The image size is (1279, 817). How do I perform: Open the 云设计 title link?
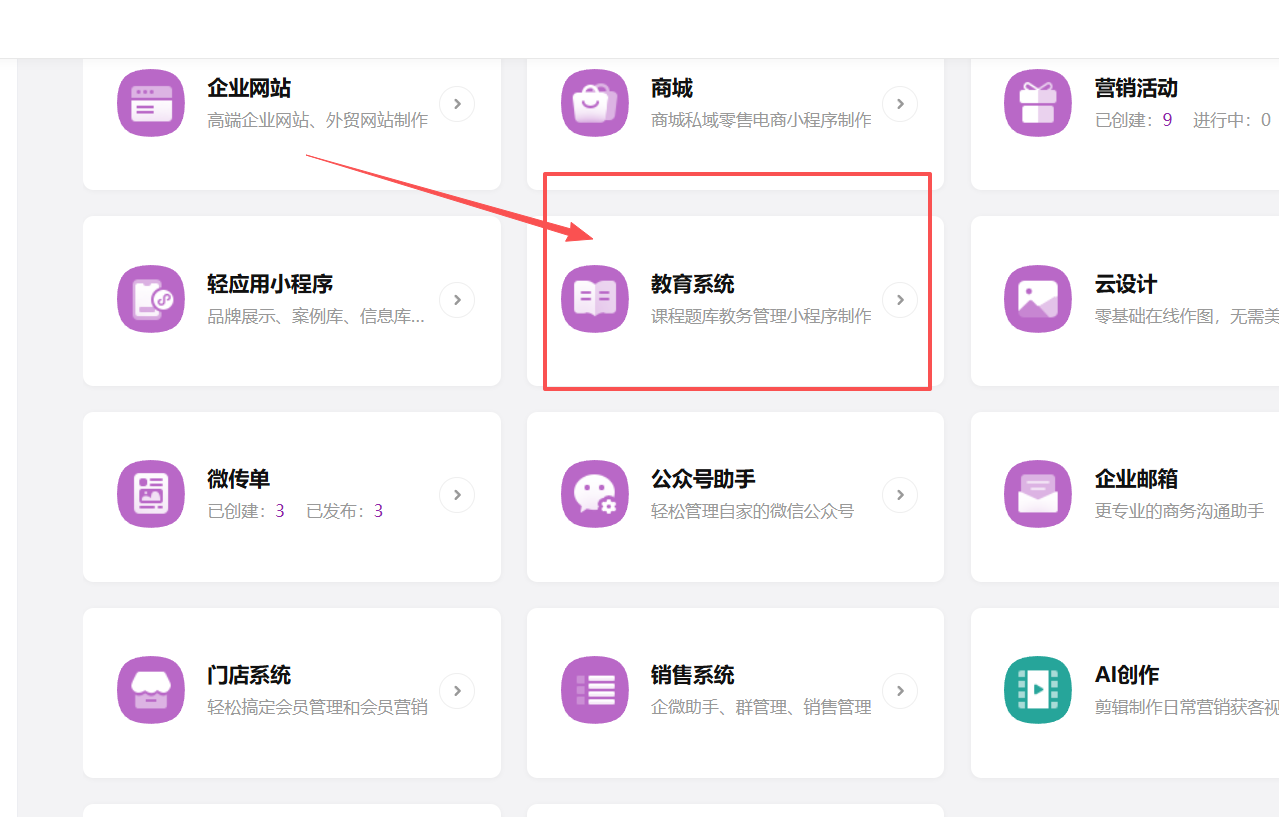pos(1126,284)
